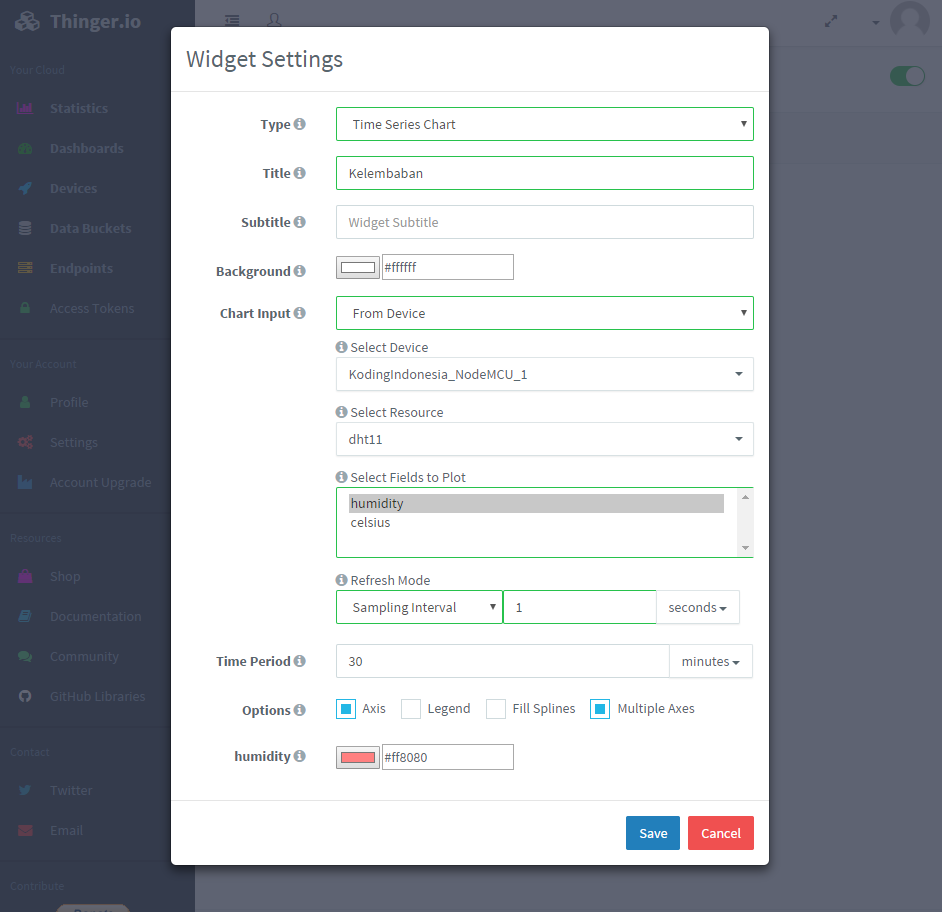Image resolution: width=942 pixels, height=912 pixels.
Task: Click the Type info icon
Action: coord(299,124)
